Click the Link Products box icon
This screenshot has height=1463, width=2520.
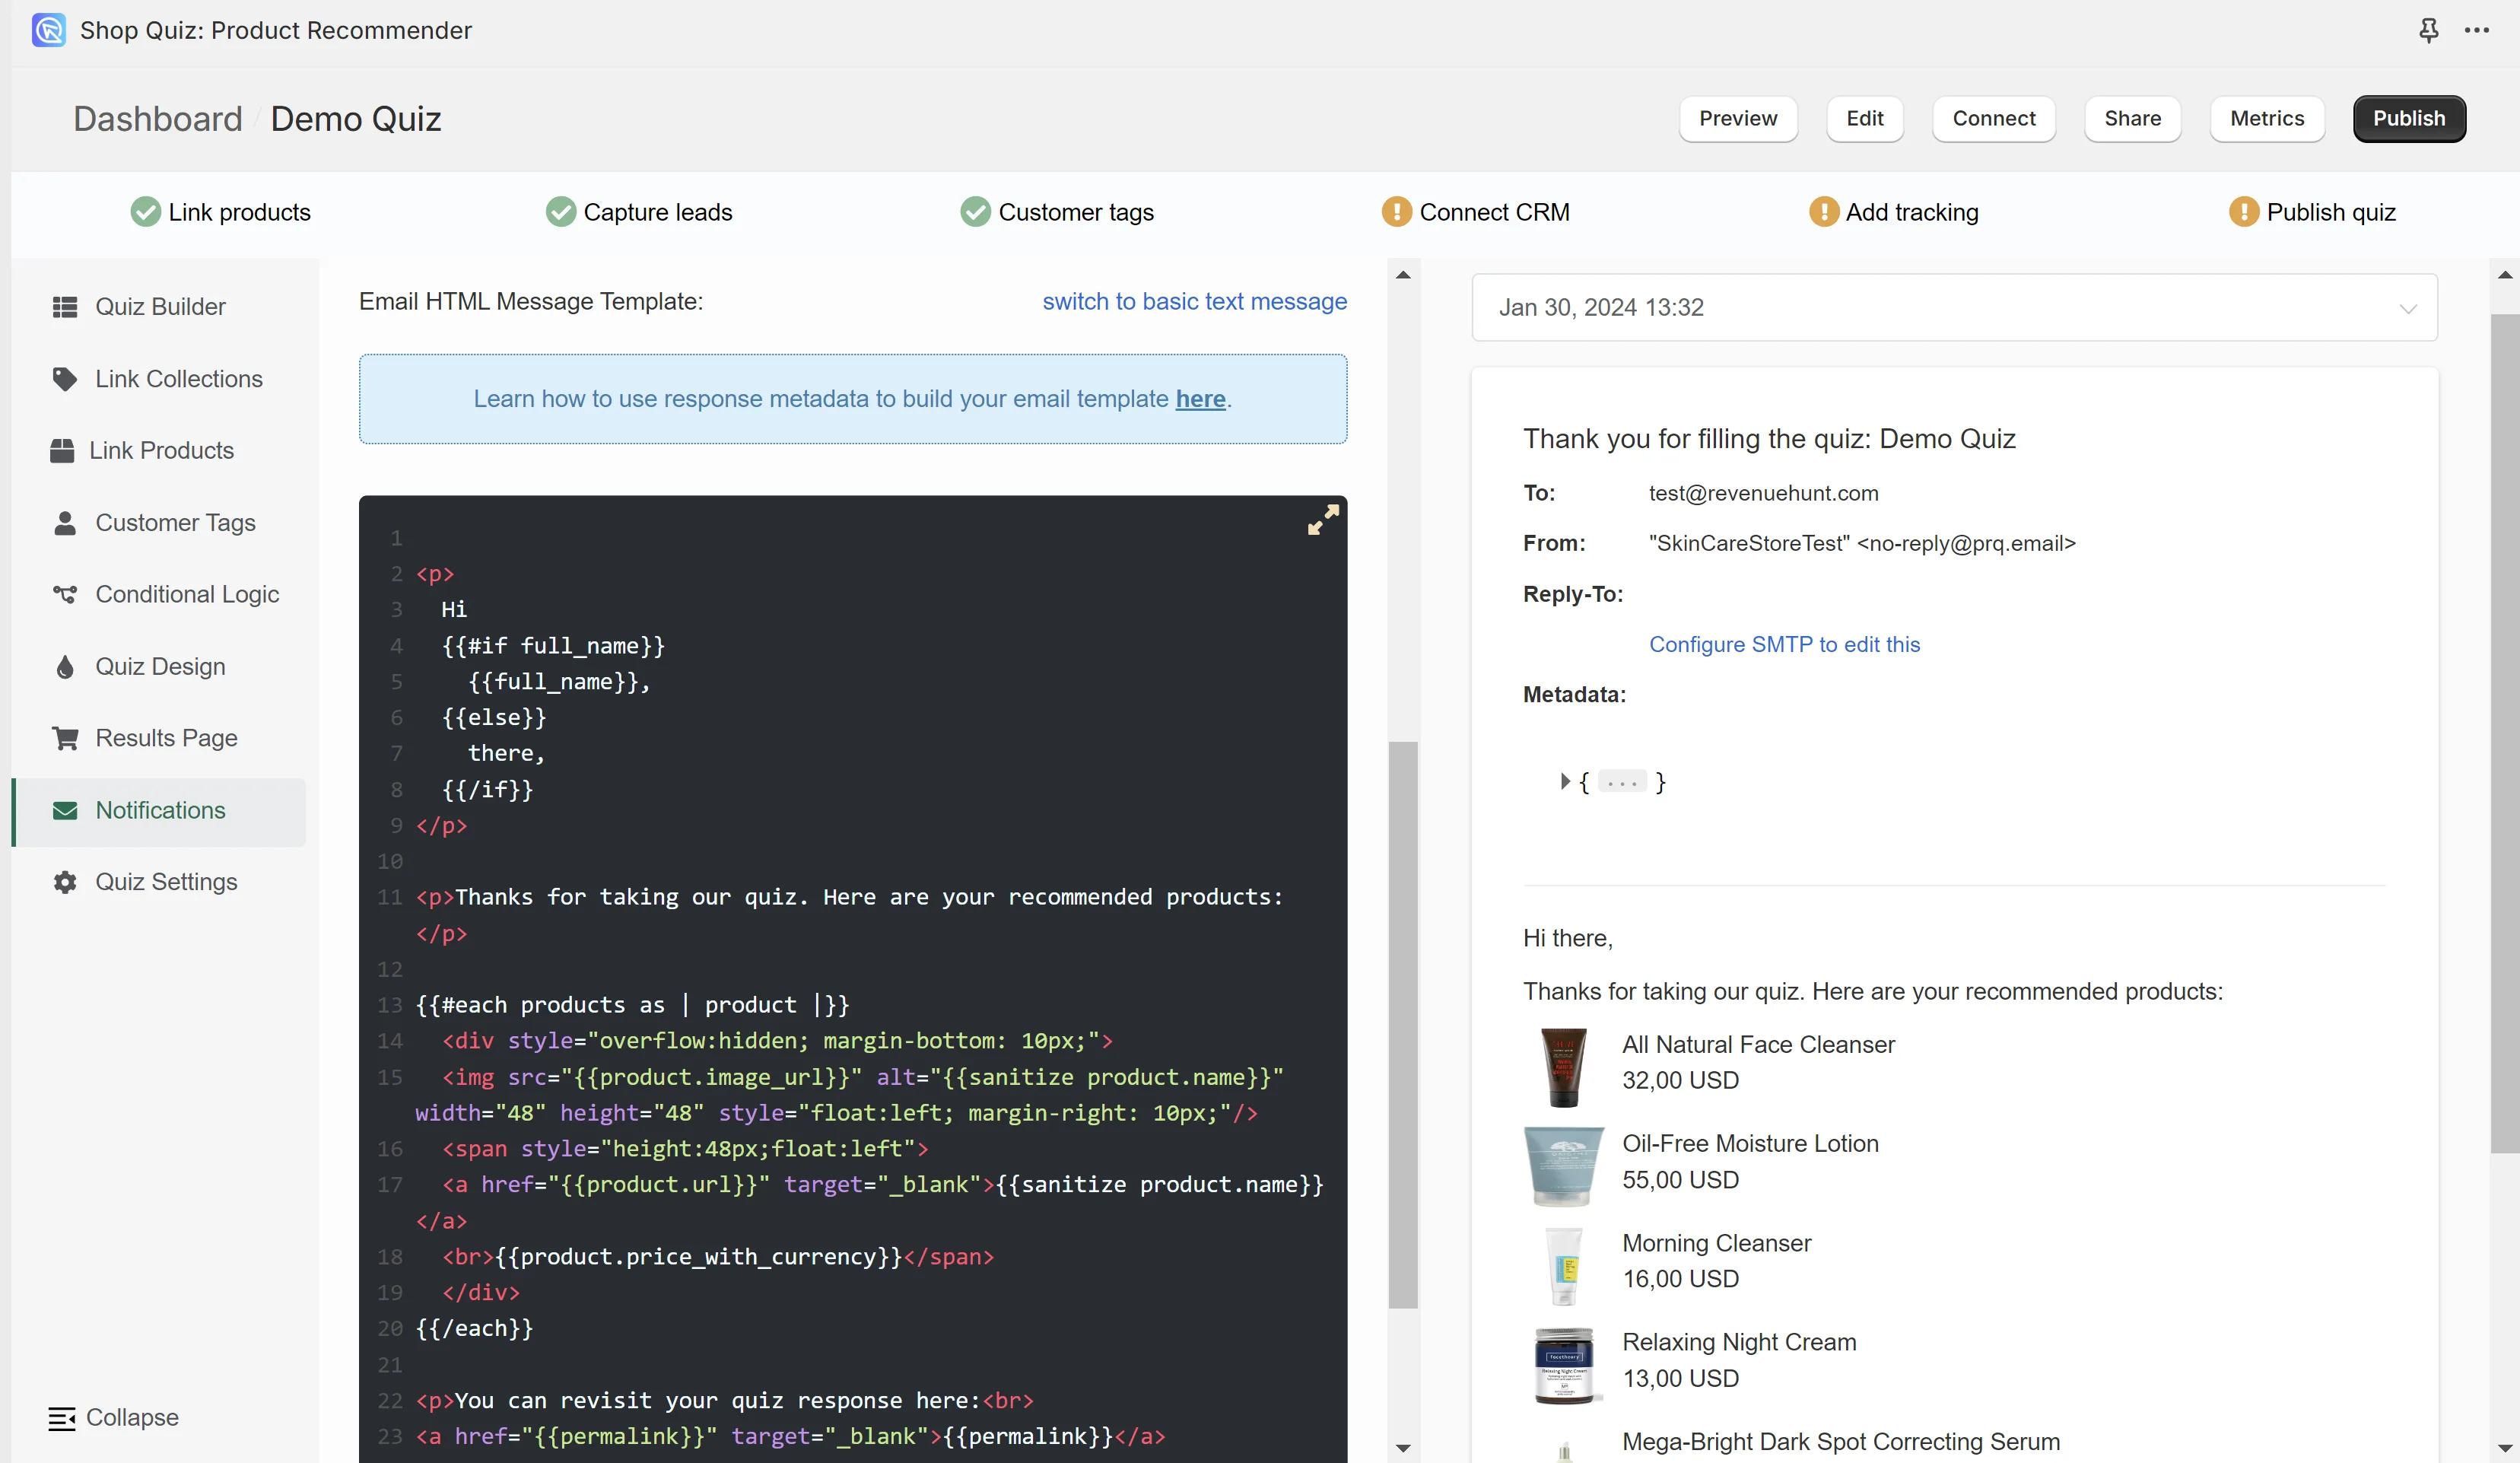(x=62, y=451)
